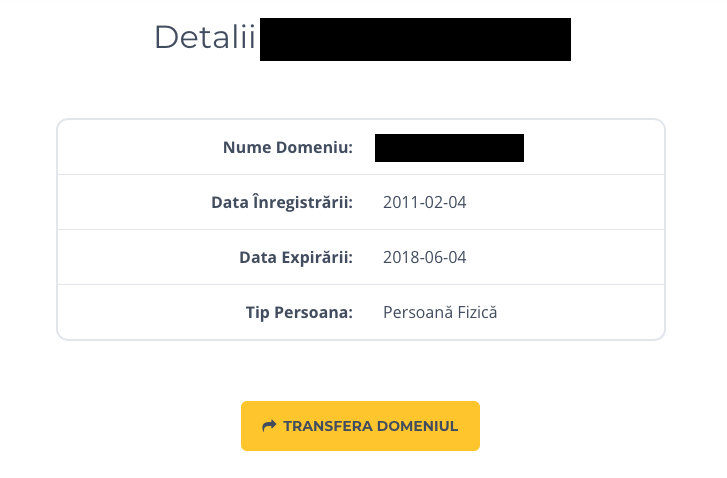
Task: Click the word Înregistrării in the label
Action: 304,203
